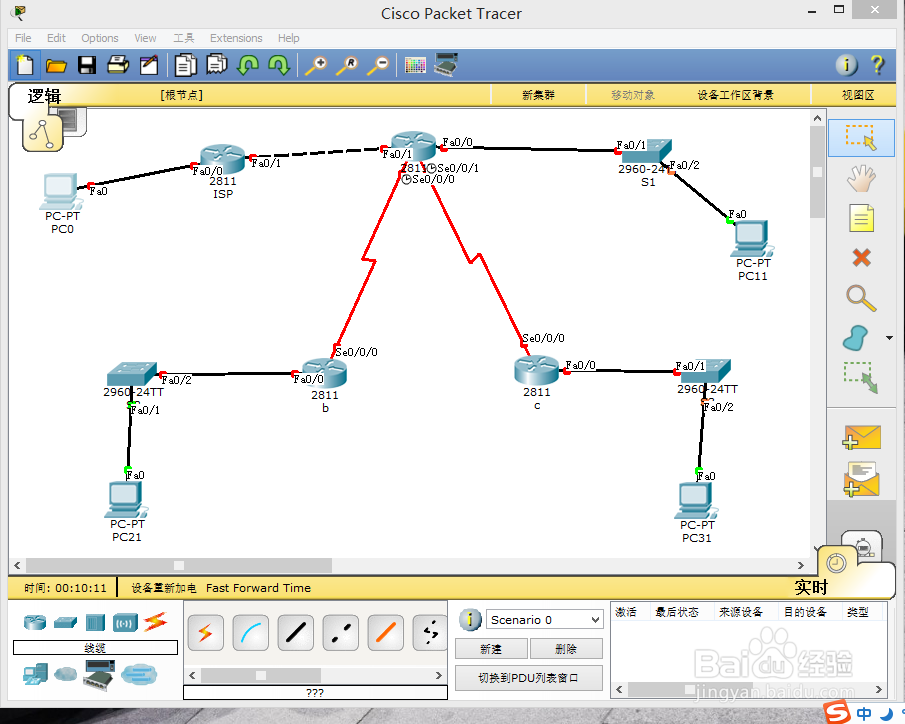Select the Wireless Devices category icon
This screenshot has height=724, width=905.
(x=125, y=622)
